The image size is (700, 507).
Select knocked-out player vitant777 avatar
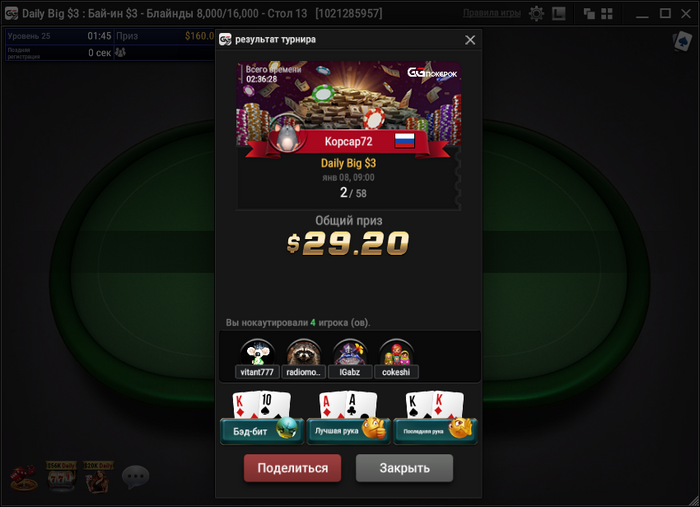coord(257,353)
